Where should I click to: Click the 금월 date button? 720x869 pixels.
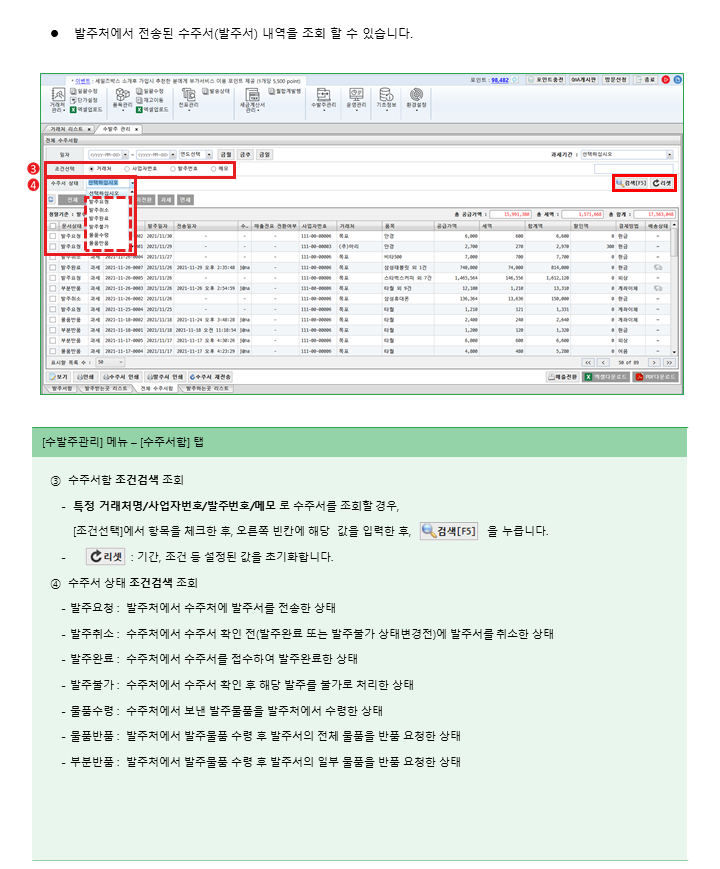[x=226, y=155]
